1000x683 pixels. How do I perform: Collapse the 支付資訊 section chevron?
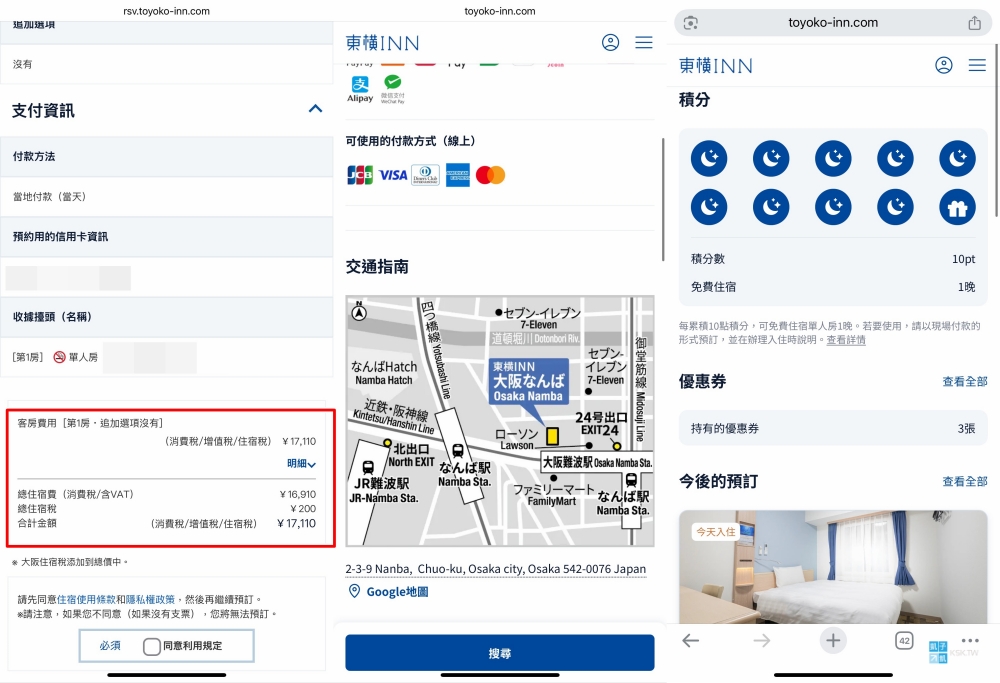point(315,108)
